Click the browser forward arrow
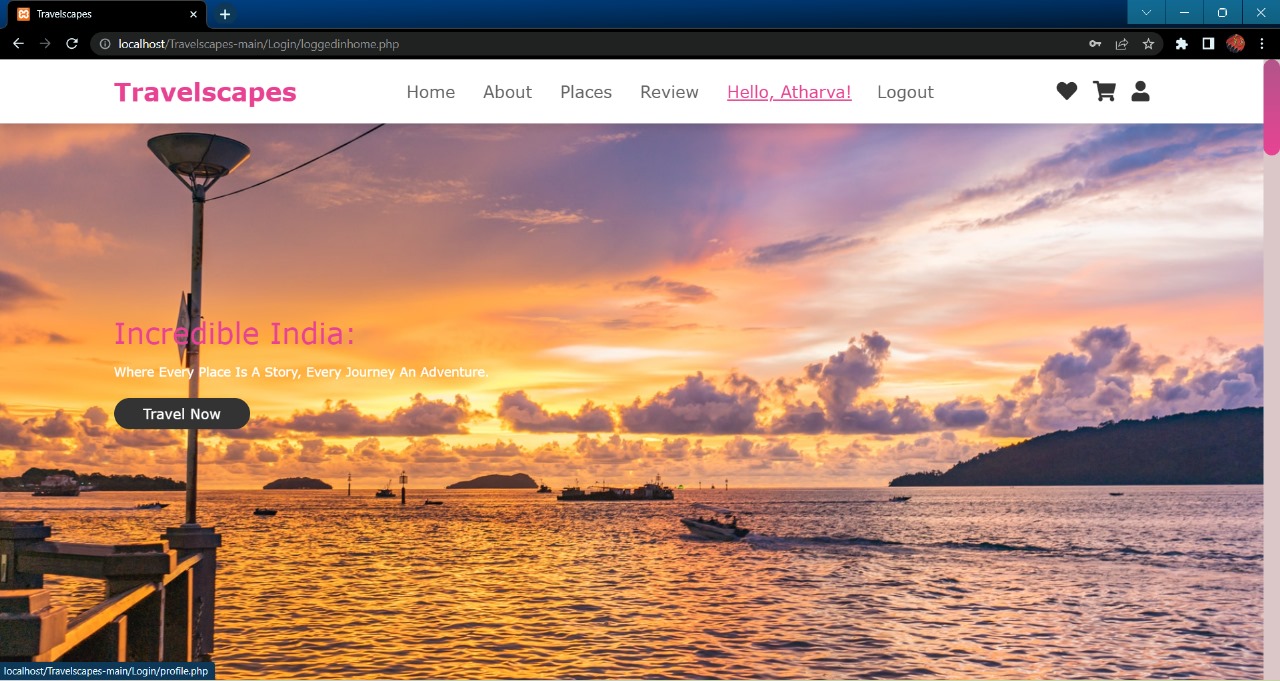Image resolution: width=1280 pixels, height=681 pixels. [45, 44]
